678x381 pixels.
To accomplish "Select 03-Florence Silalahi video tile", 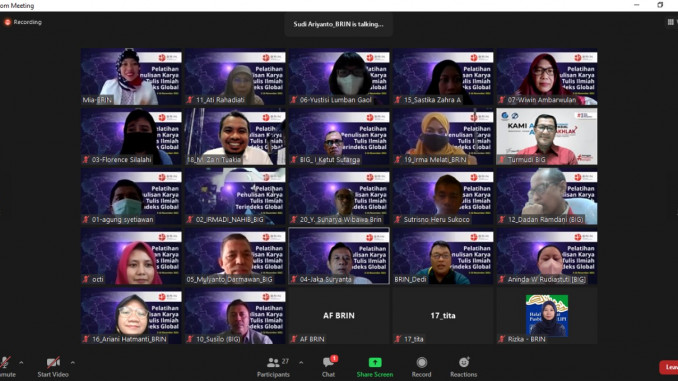I will (x=131, y=136).
